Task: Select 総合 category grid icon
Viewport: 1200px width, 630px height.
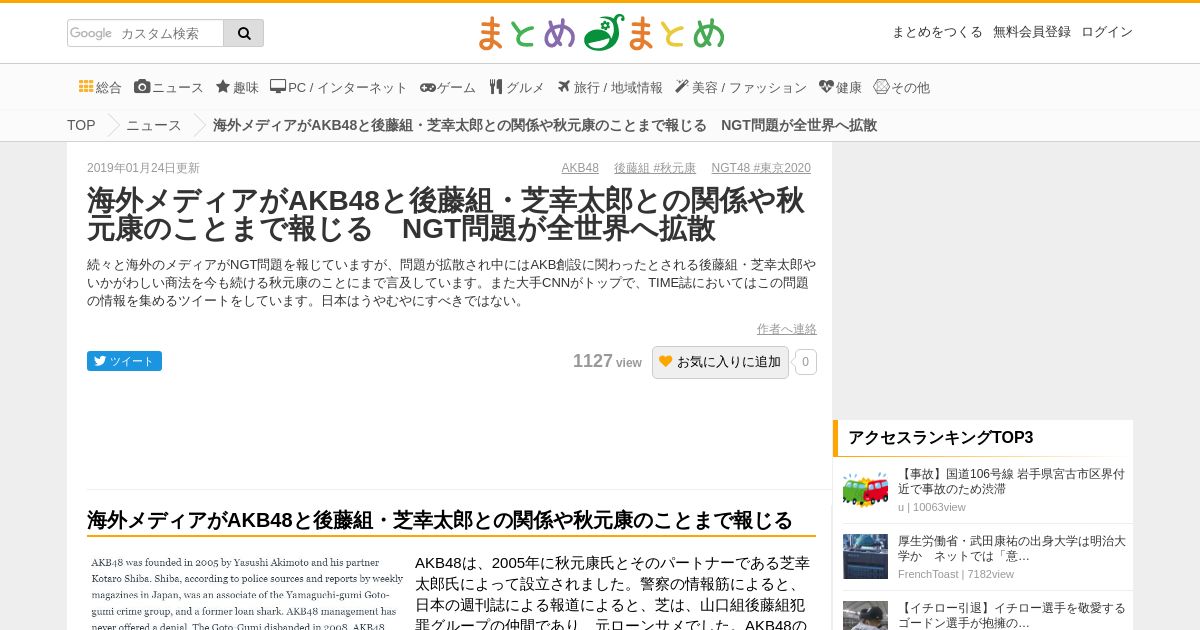Action: [86, 87]
